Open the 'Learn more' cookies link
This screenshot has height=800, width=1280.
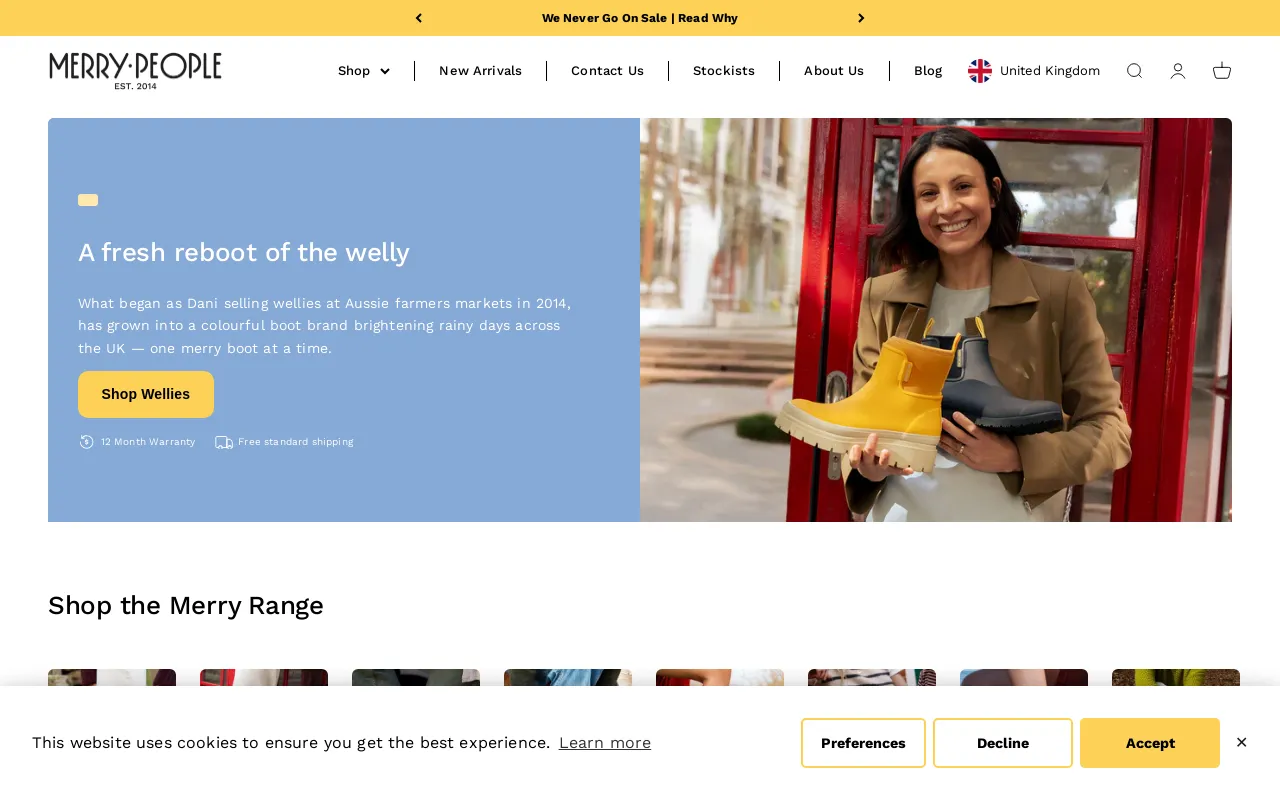pos(604,742)
